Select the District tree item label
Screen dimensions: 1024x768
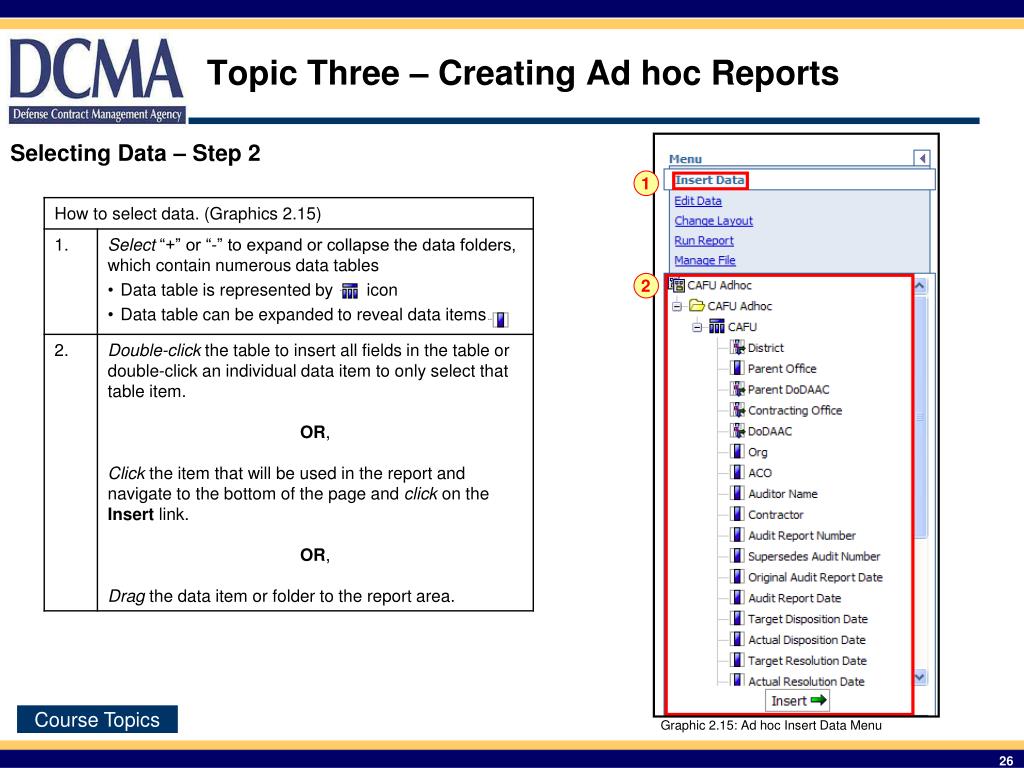765,348
